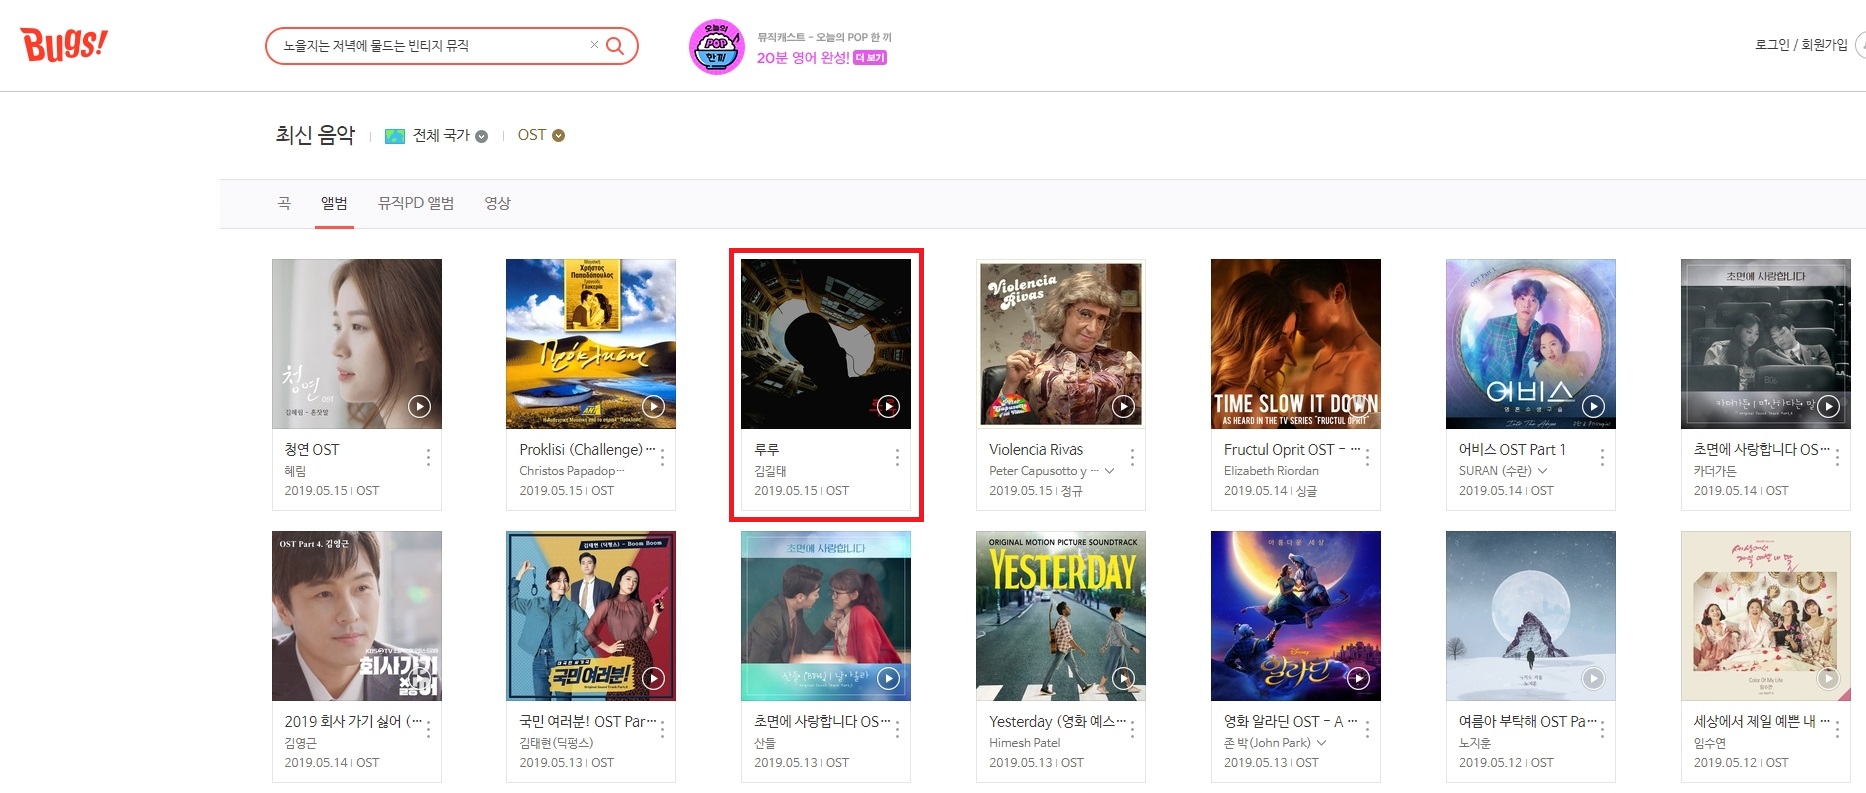Image resolution: width=1866 pixels, height=793 pixels.
Task: Open more options for 여름아 부탁해 OST
Action: coord(1602,729)
